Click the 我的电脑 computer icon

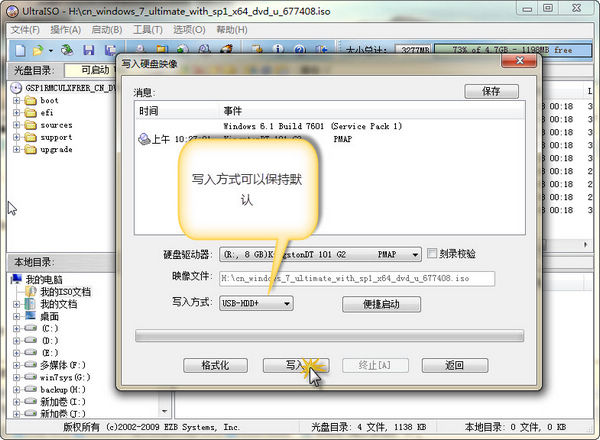pyautogui.click(x=16, y=279)
